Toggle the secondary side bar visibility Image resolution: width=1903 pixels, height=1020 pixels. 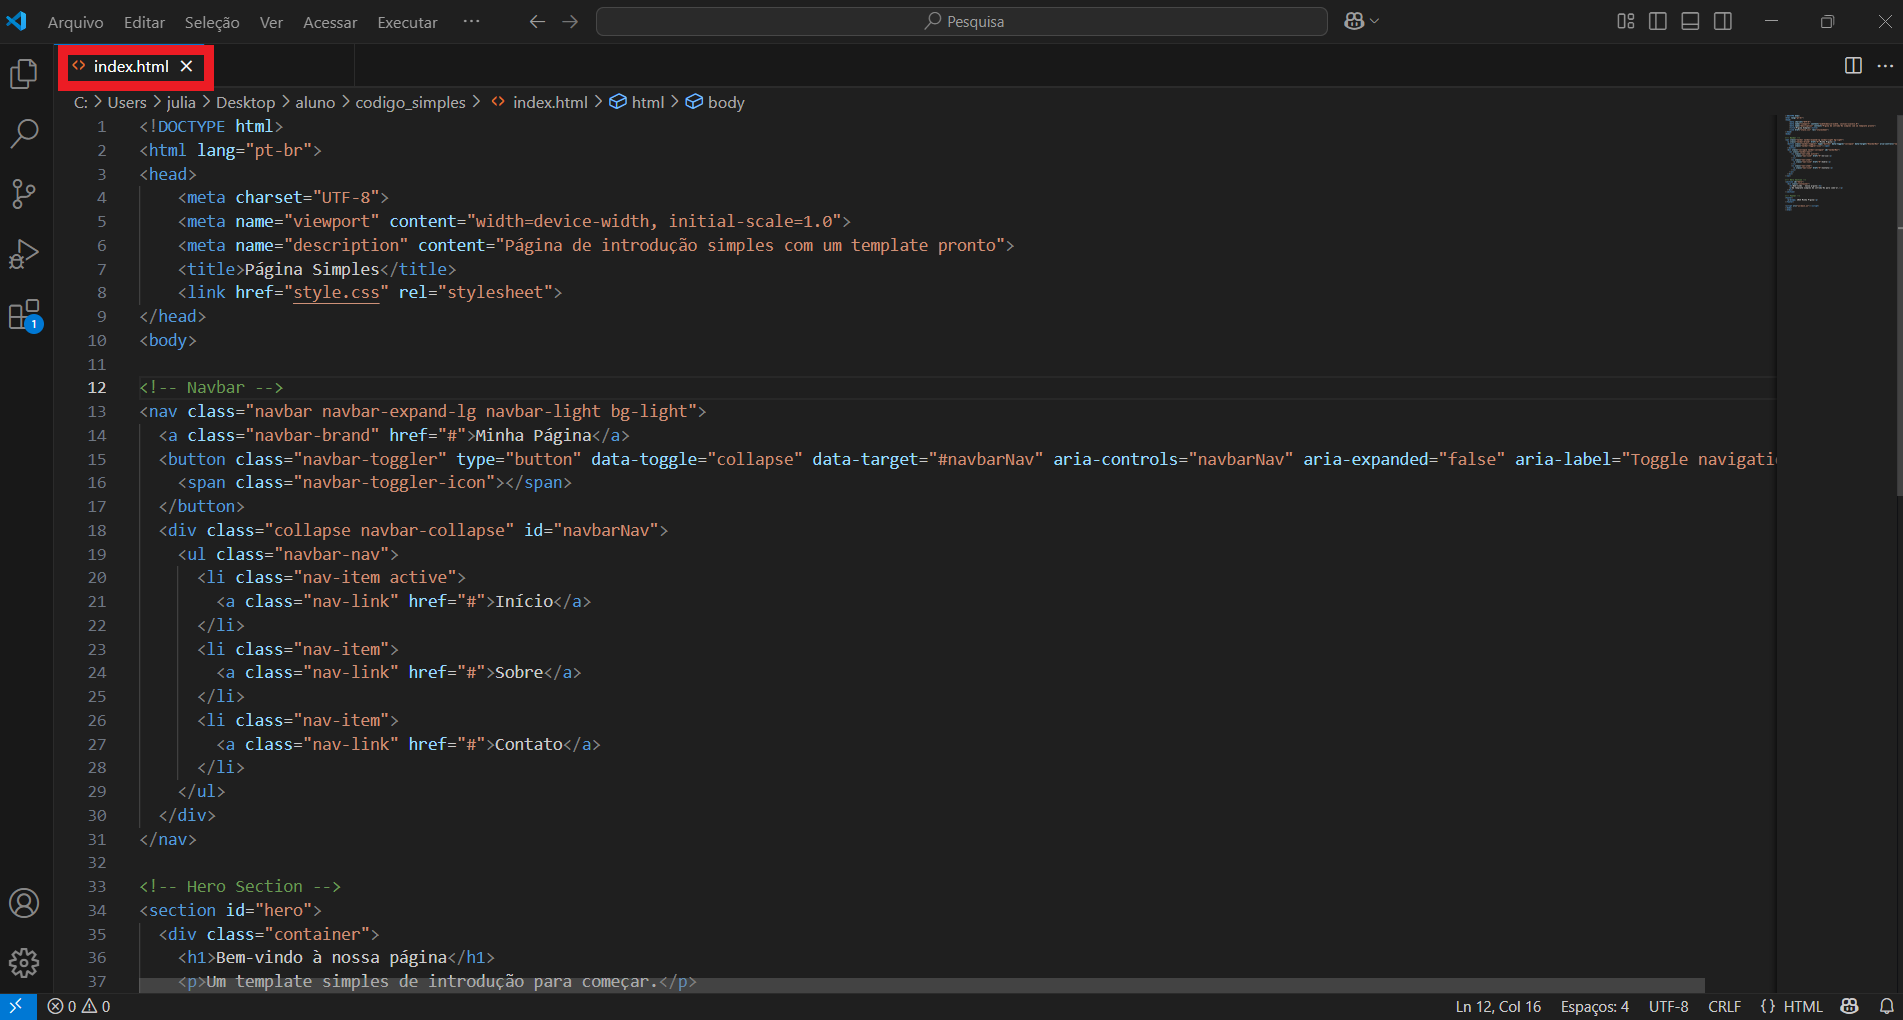[x=1723, y=22]
